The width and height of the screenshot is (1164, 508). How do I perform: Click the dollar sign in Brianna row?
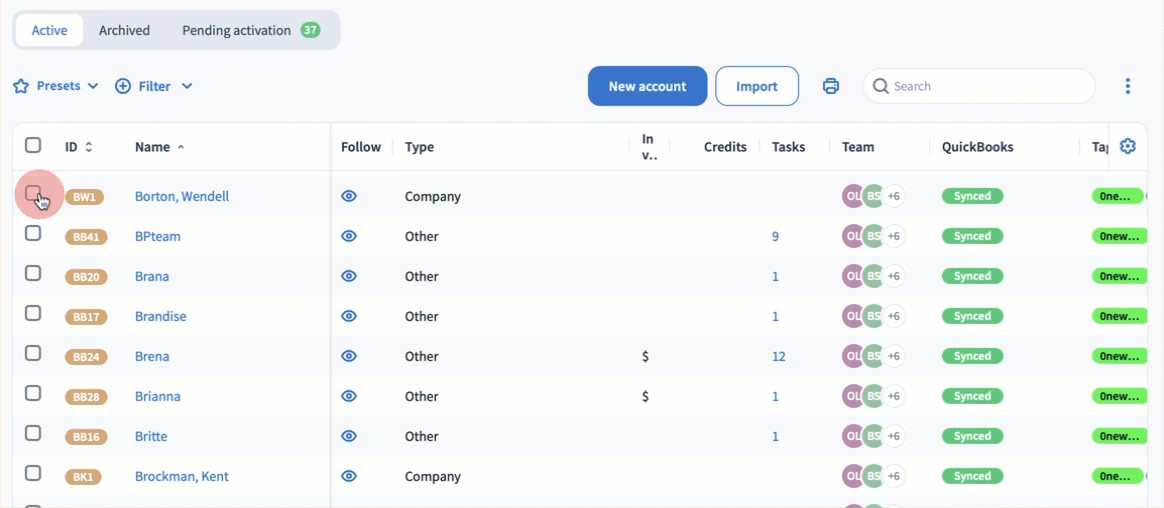point(645,396)
